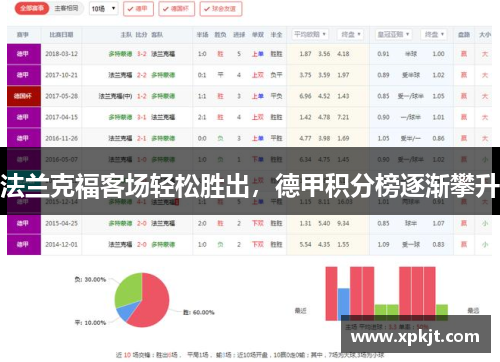The width and height of the screenshot is (500, 362).
Task: Click 法兰克福(中) team in 2017-05-28 row
Action: point(115,96)
